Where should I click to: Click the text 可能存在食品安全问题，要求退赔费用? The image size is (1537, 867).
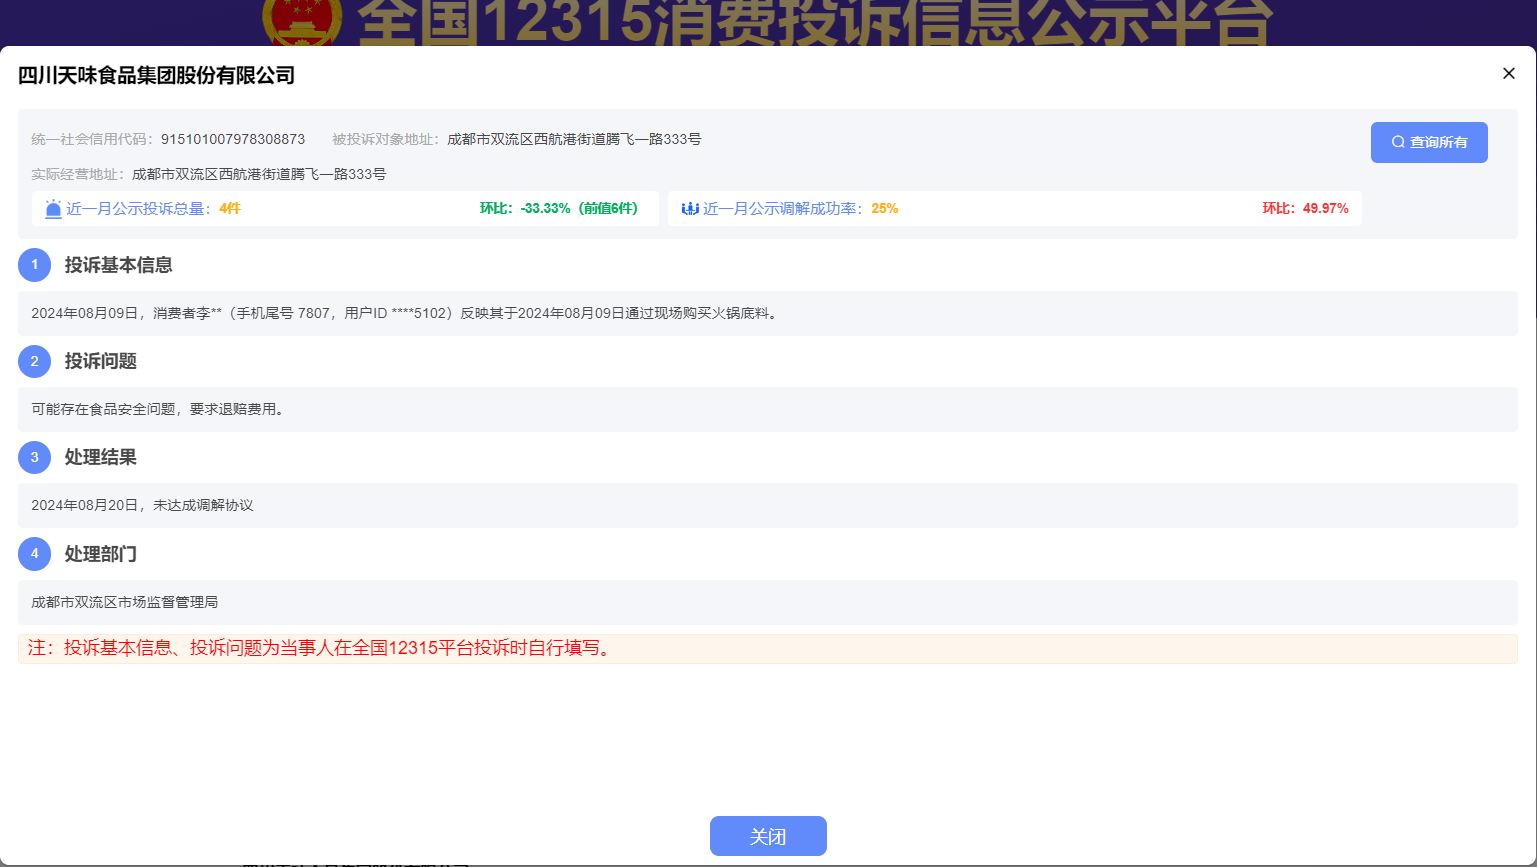(x=157, y=409)
